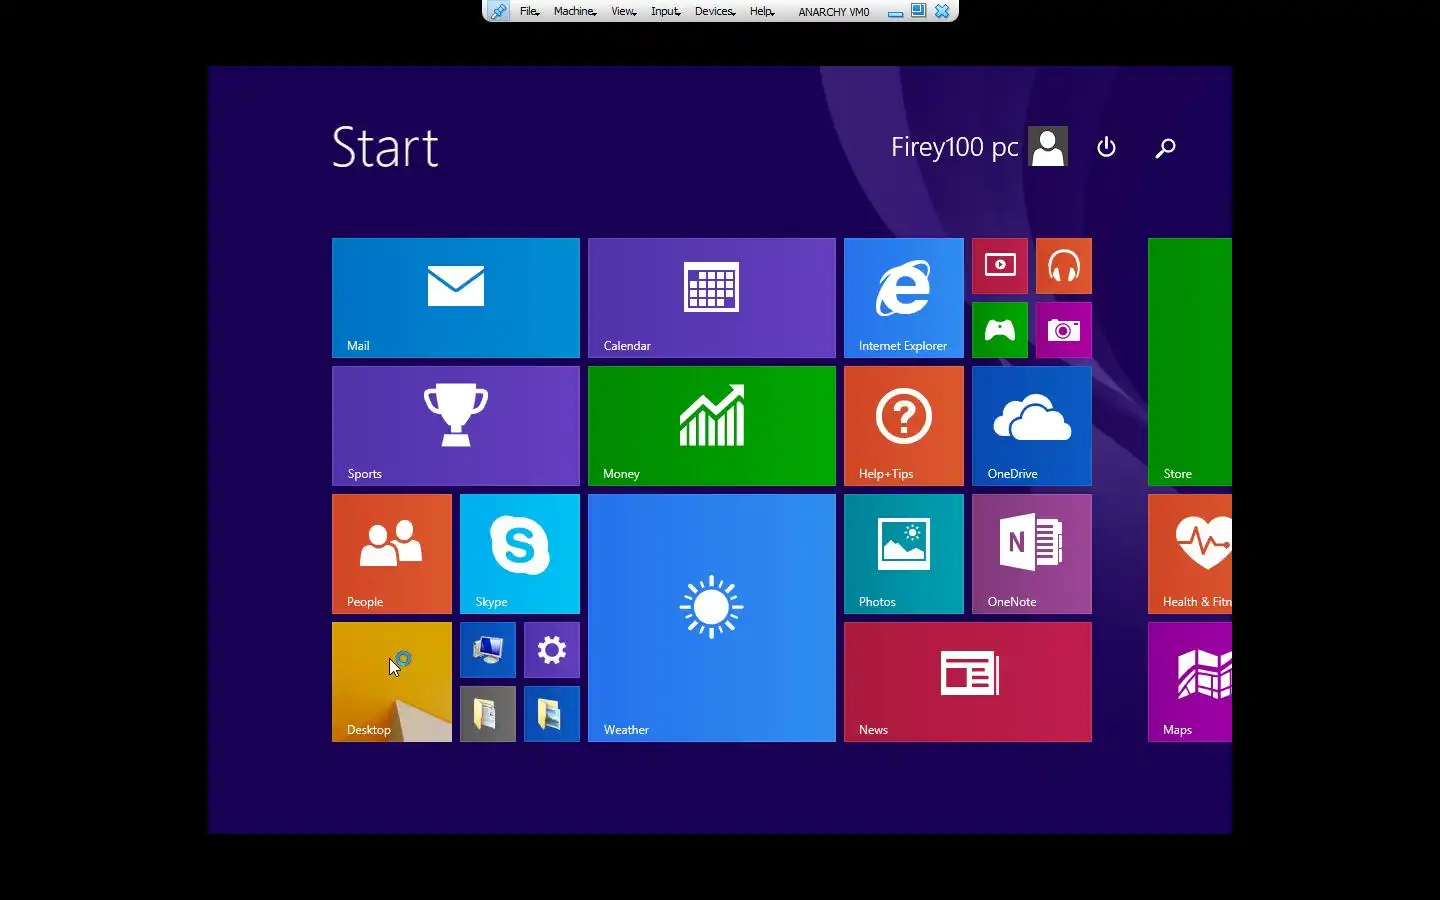
Task: Open the gray Documents folder tile
Action: tap(488, 714)
